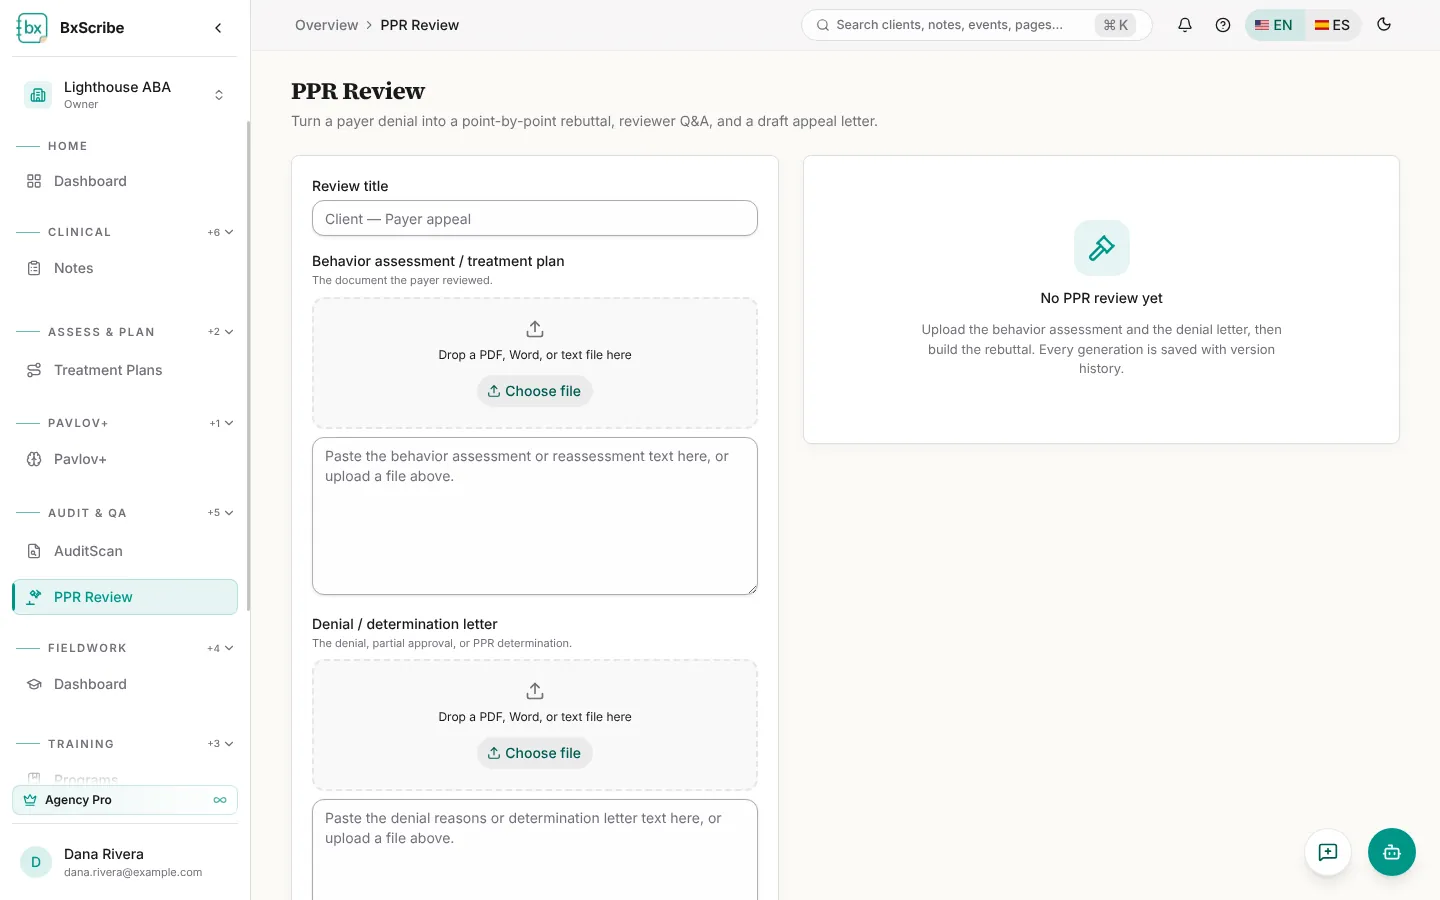Open the feedback message button
1440x900 pixels.
click(x=1328, y=852)
